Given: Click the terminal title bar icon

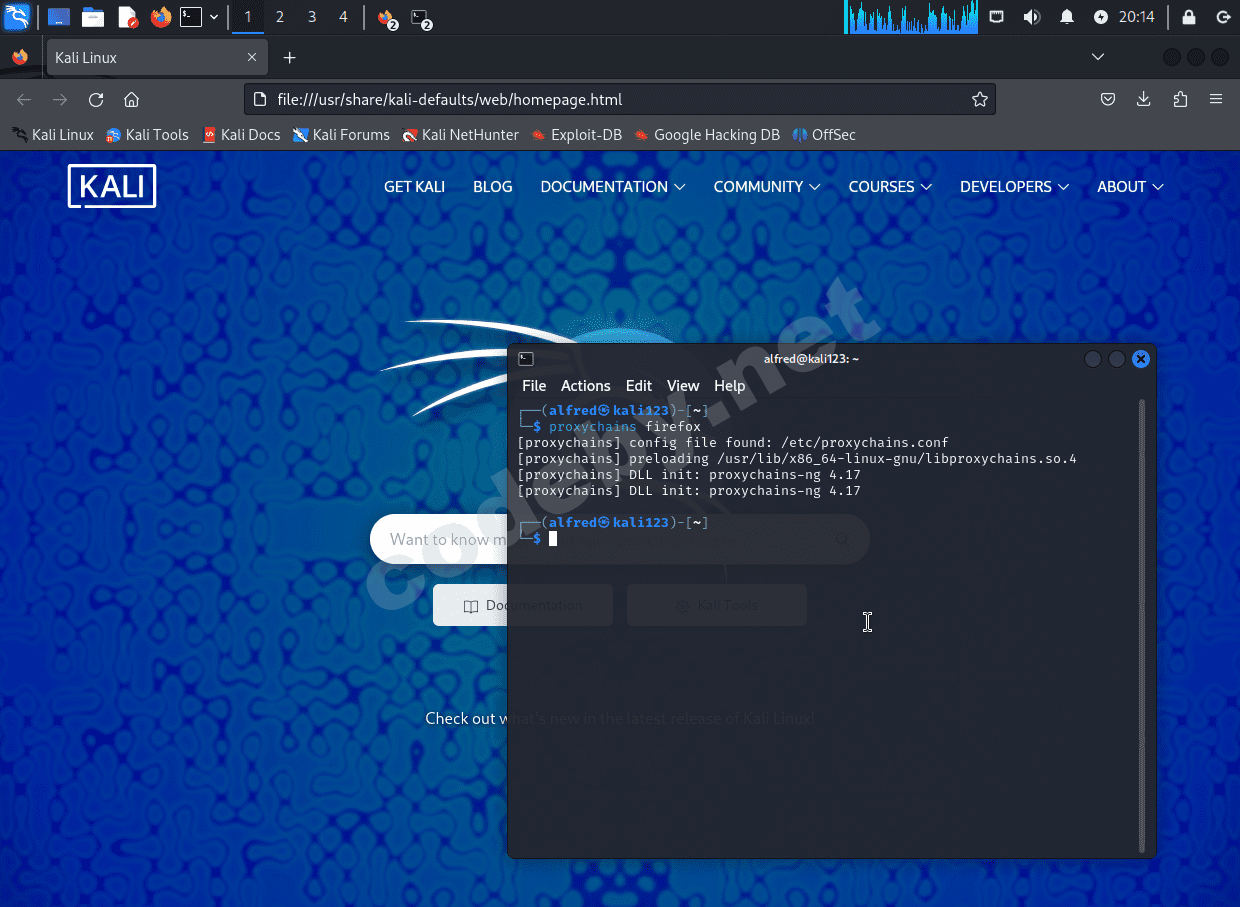Looking at the screenshot, I should click(526, 358).
